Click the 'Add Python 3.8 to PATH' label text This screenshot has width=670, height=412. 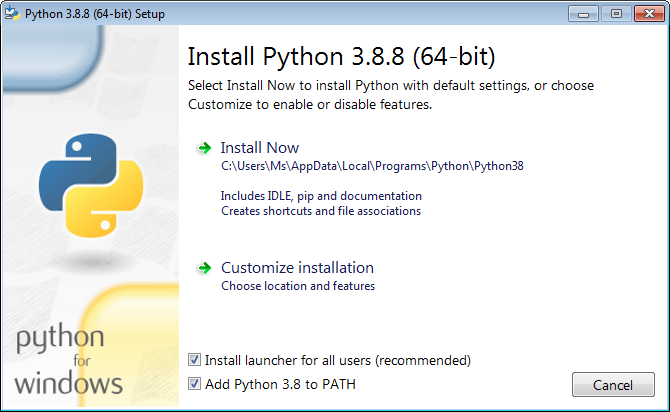[280, 384]
